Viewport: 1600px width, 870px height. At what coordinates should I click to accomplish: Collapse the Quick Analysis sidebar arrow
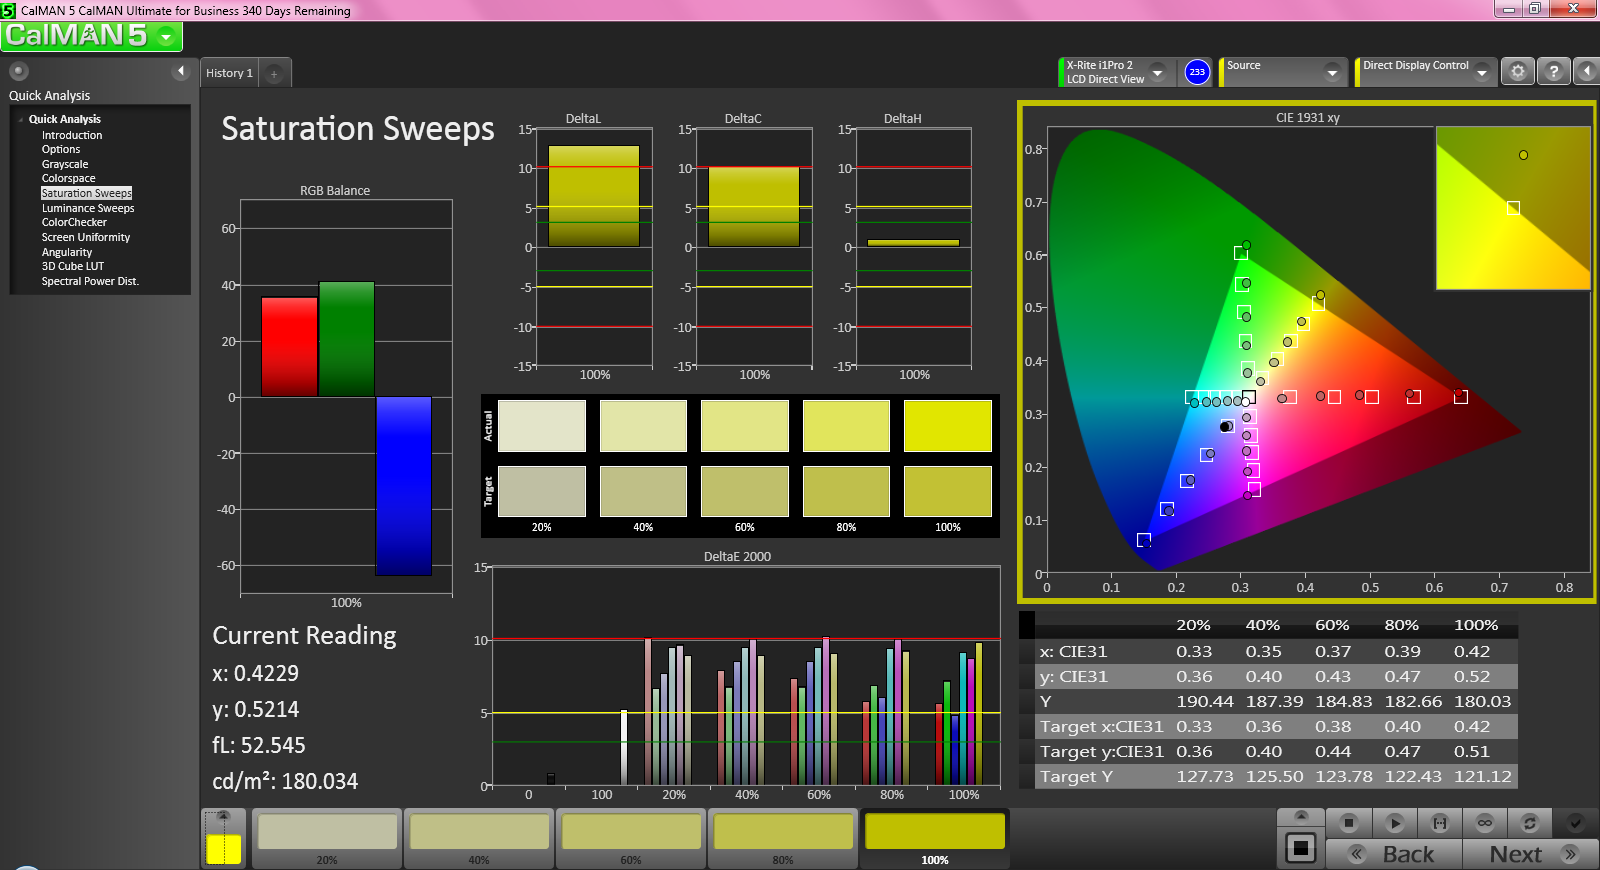click(181, 71)
